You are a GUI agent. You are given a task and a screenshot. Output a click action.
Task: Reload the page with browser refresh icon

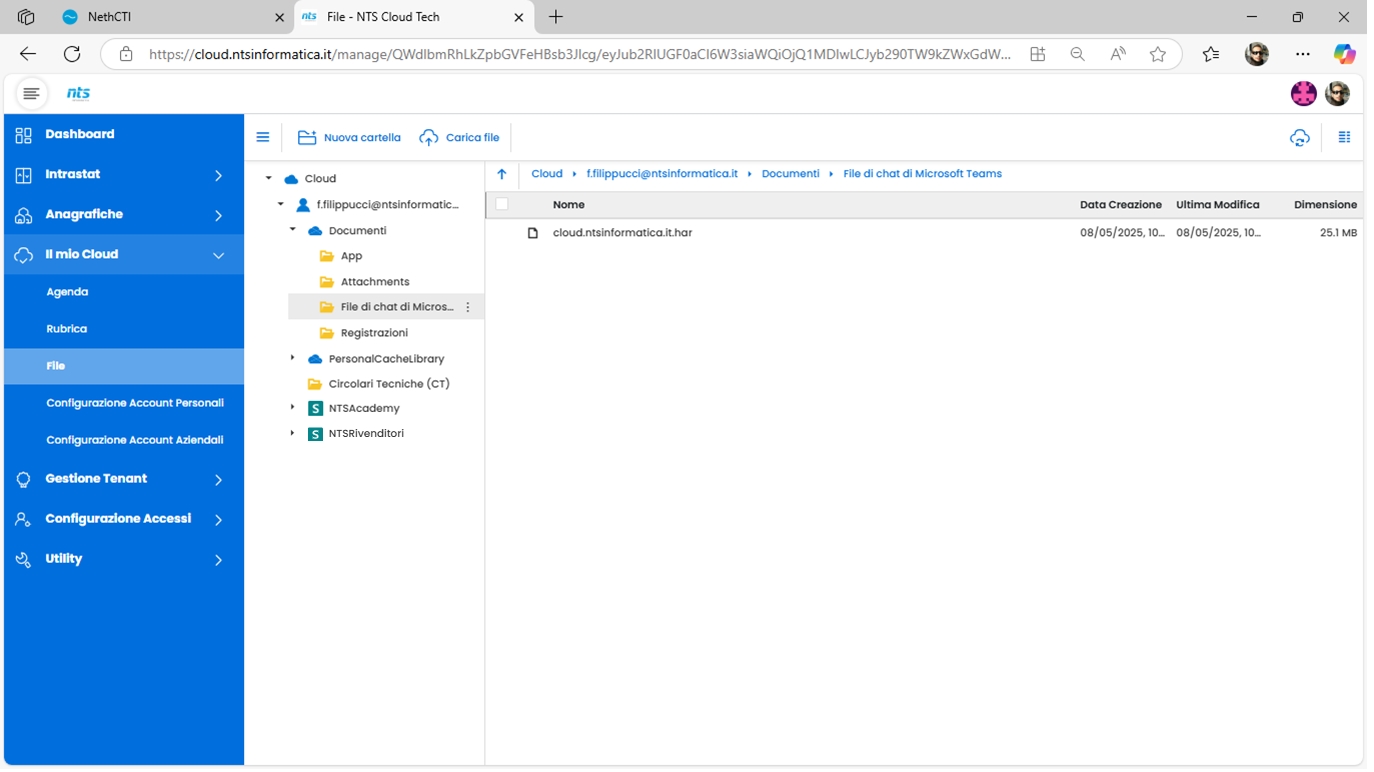72,54
